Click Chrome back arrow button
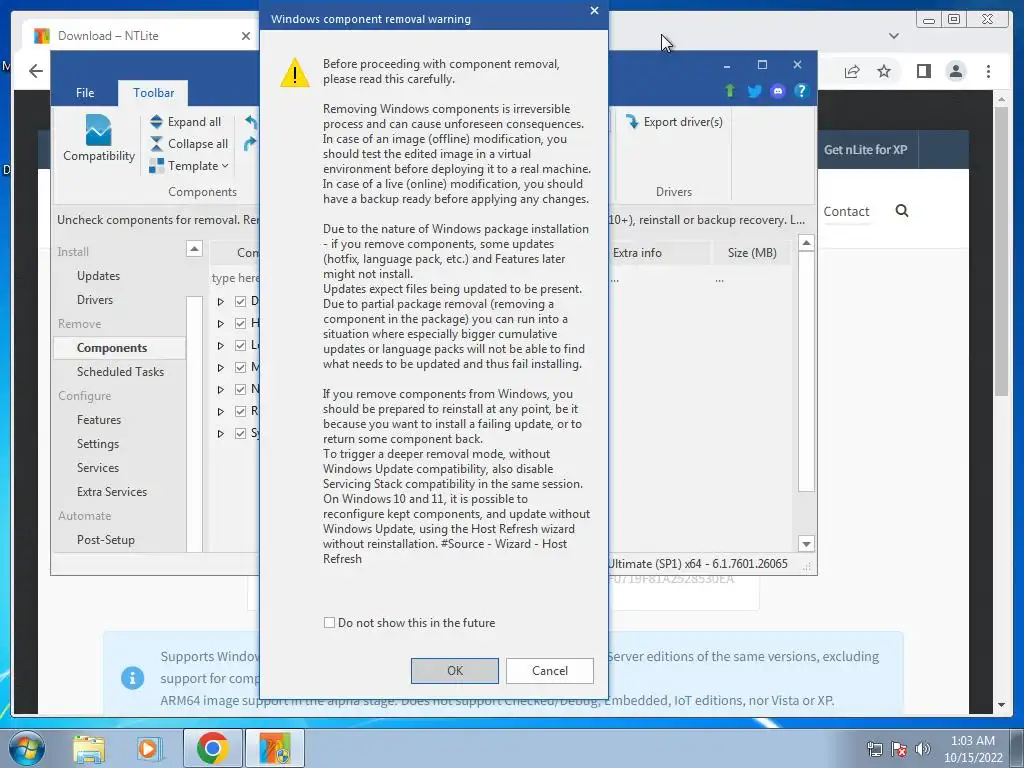1024x768 pixels. [36, 71]
